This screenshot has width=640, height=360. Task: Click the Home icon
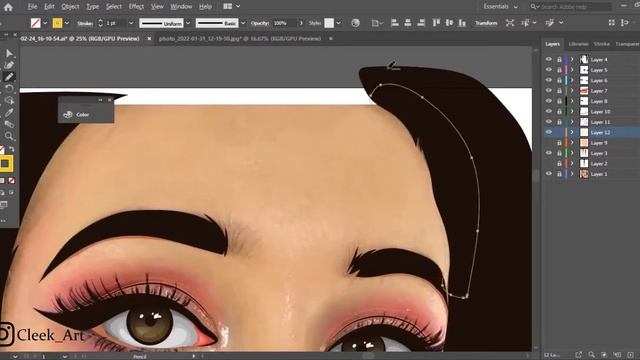point(8,7)
